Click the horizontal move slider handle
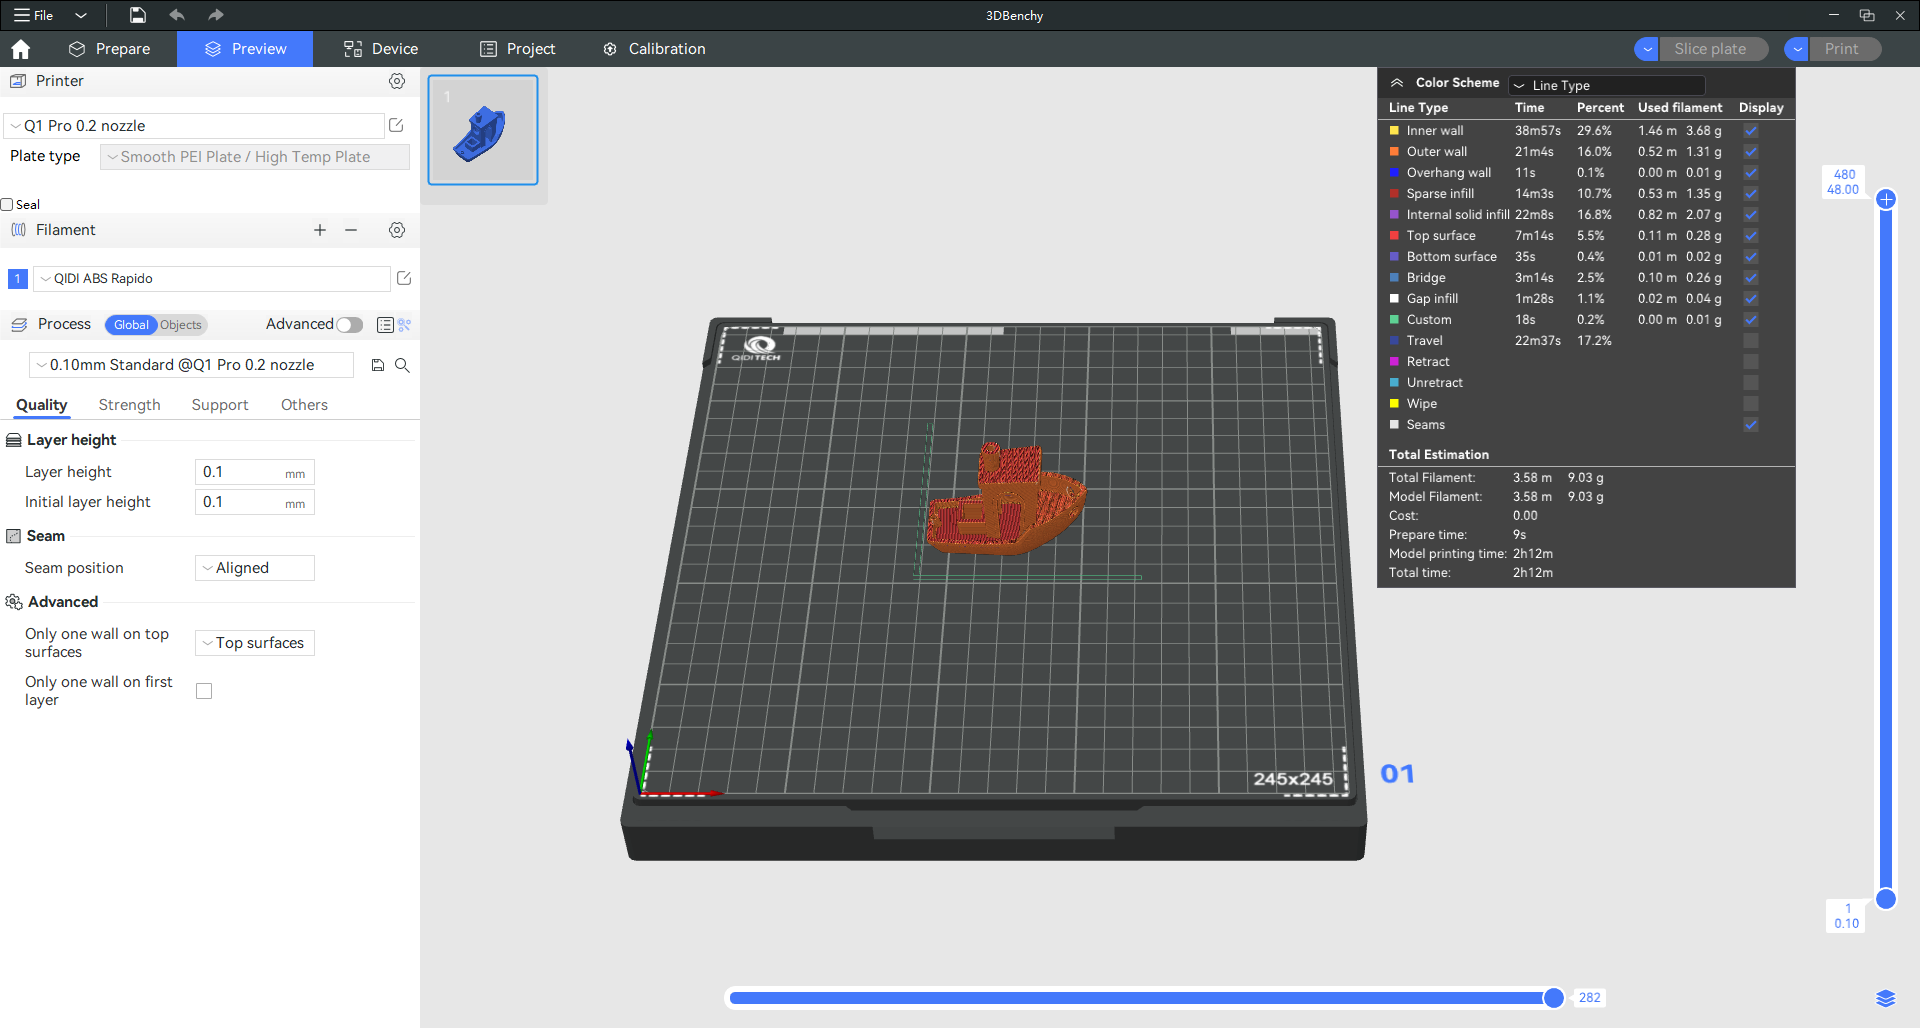This screenshot has height=1028, width=1920. 1553,998
